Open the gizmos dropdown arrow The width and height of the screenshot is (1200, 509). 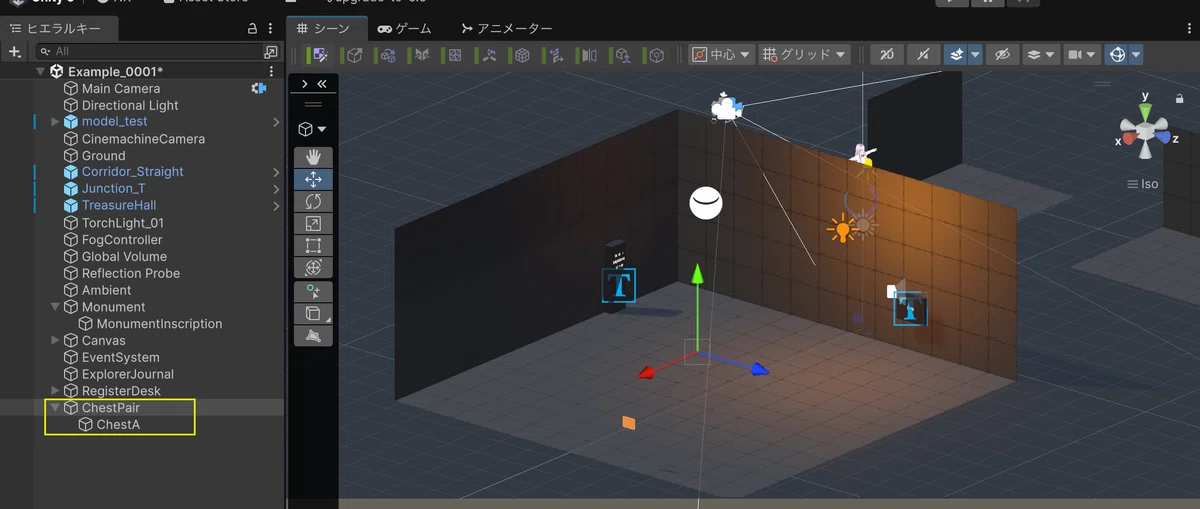pyautogui.click(x=1137, y=55)
